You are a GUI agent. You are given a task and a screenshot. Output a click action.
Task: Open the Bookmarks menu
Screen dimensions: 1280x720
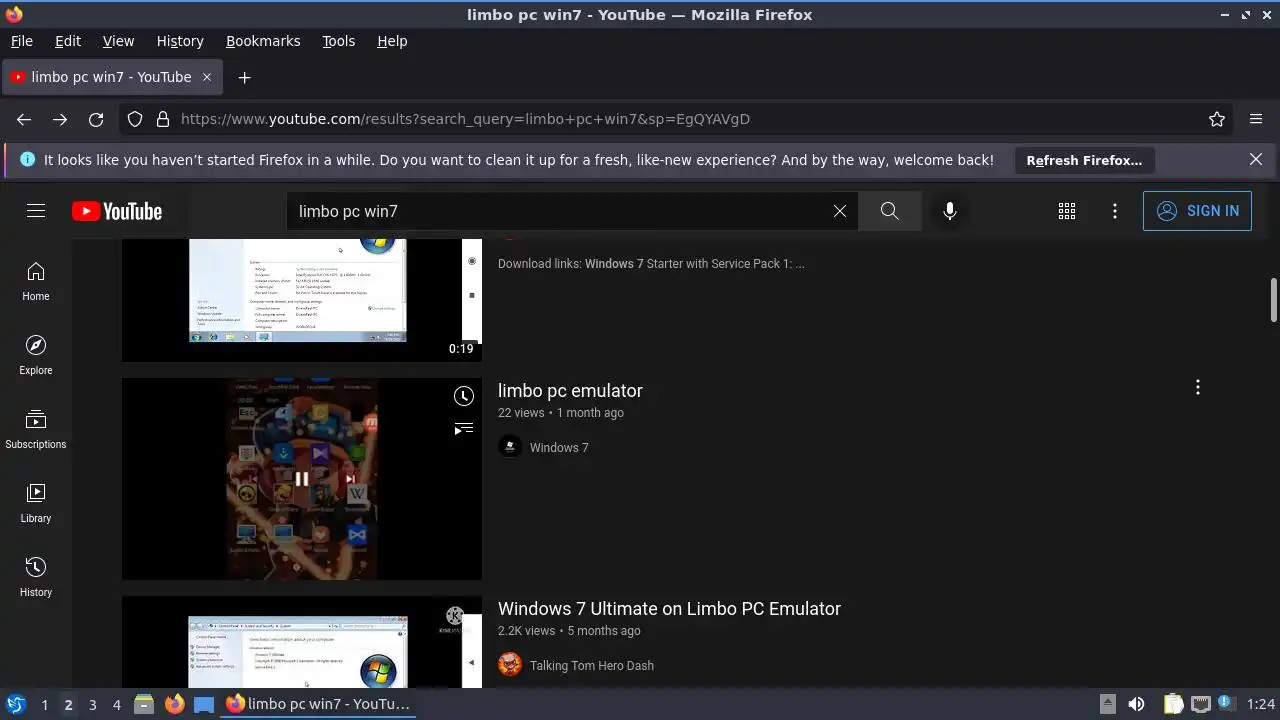click(x=263, y=41)
